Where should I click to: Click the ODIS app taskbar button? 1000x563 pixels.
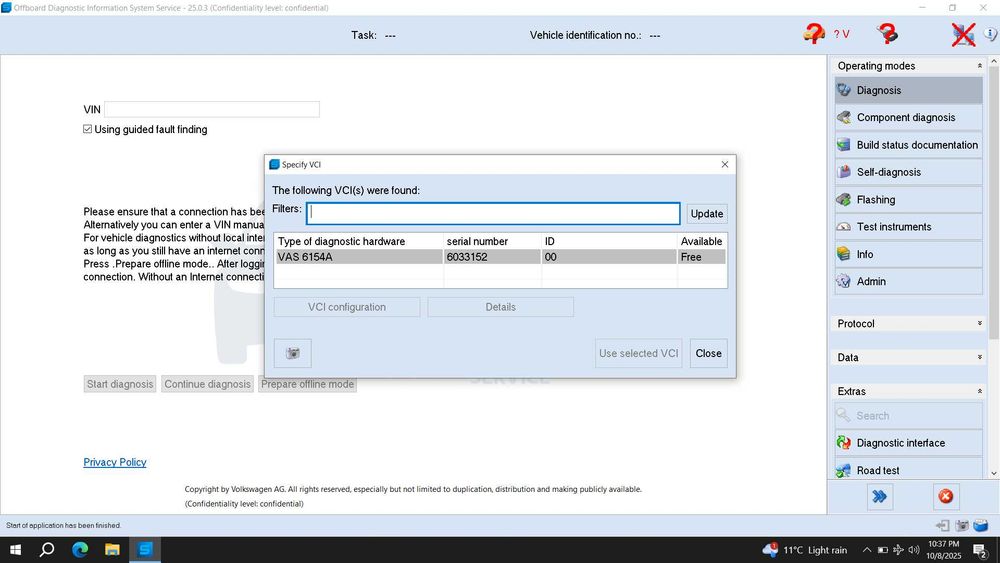coord(145,550)
